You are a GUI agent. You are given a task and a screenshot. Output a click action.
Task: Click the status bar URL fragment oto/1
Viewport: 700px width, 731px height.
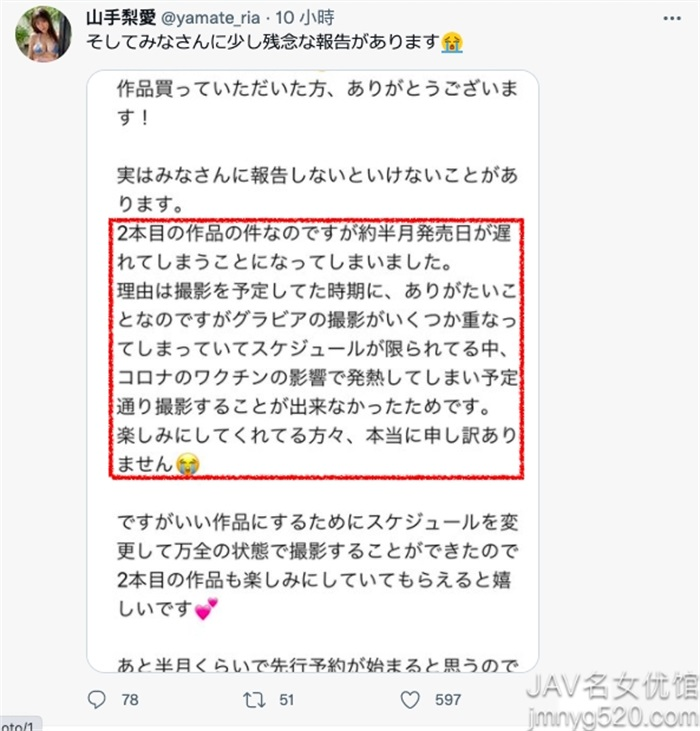click(x=17, y=725)
